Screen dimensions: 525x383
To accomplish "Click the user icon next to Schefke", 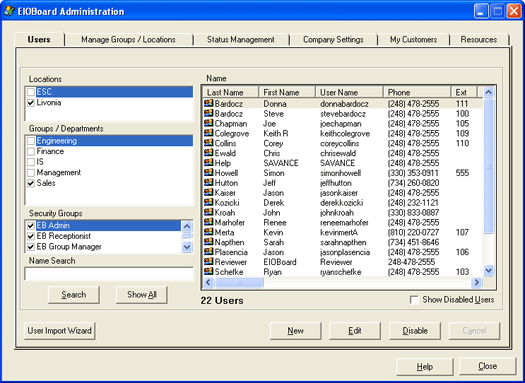I will pyautogui.click(x=209, y=271).
